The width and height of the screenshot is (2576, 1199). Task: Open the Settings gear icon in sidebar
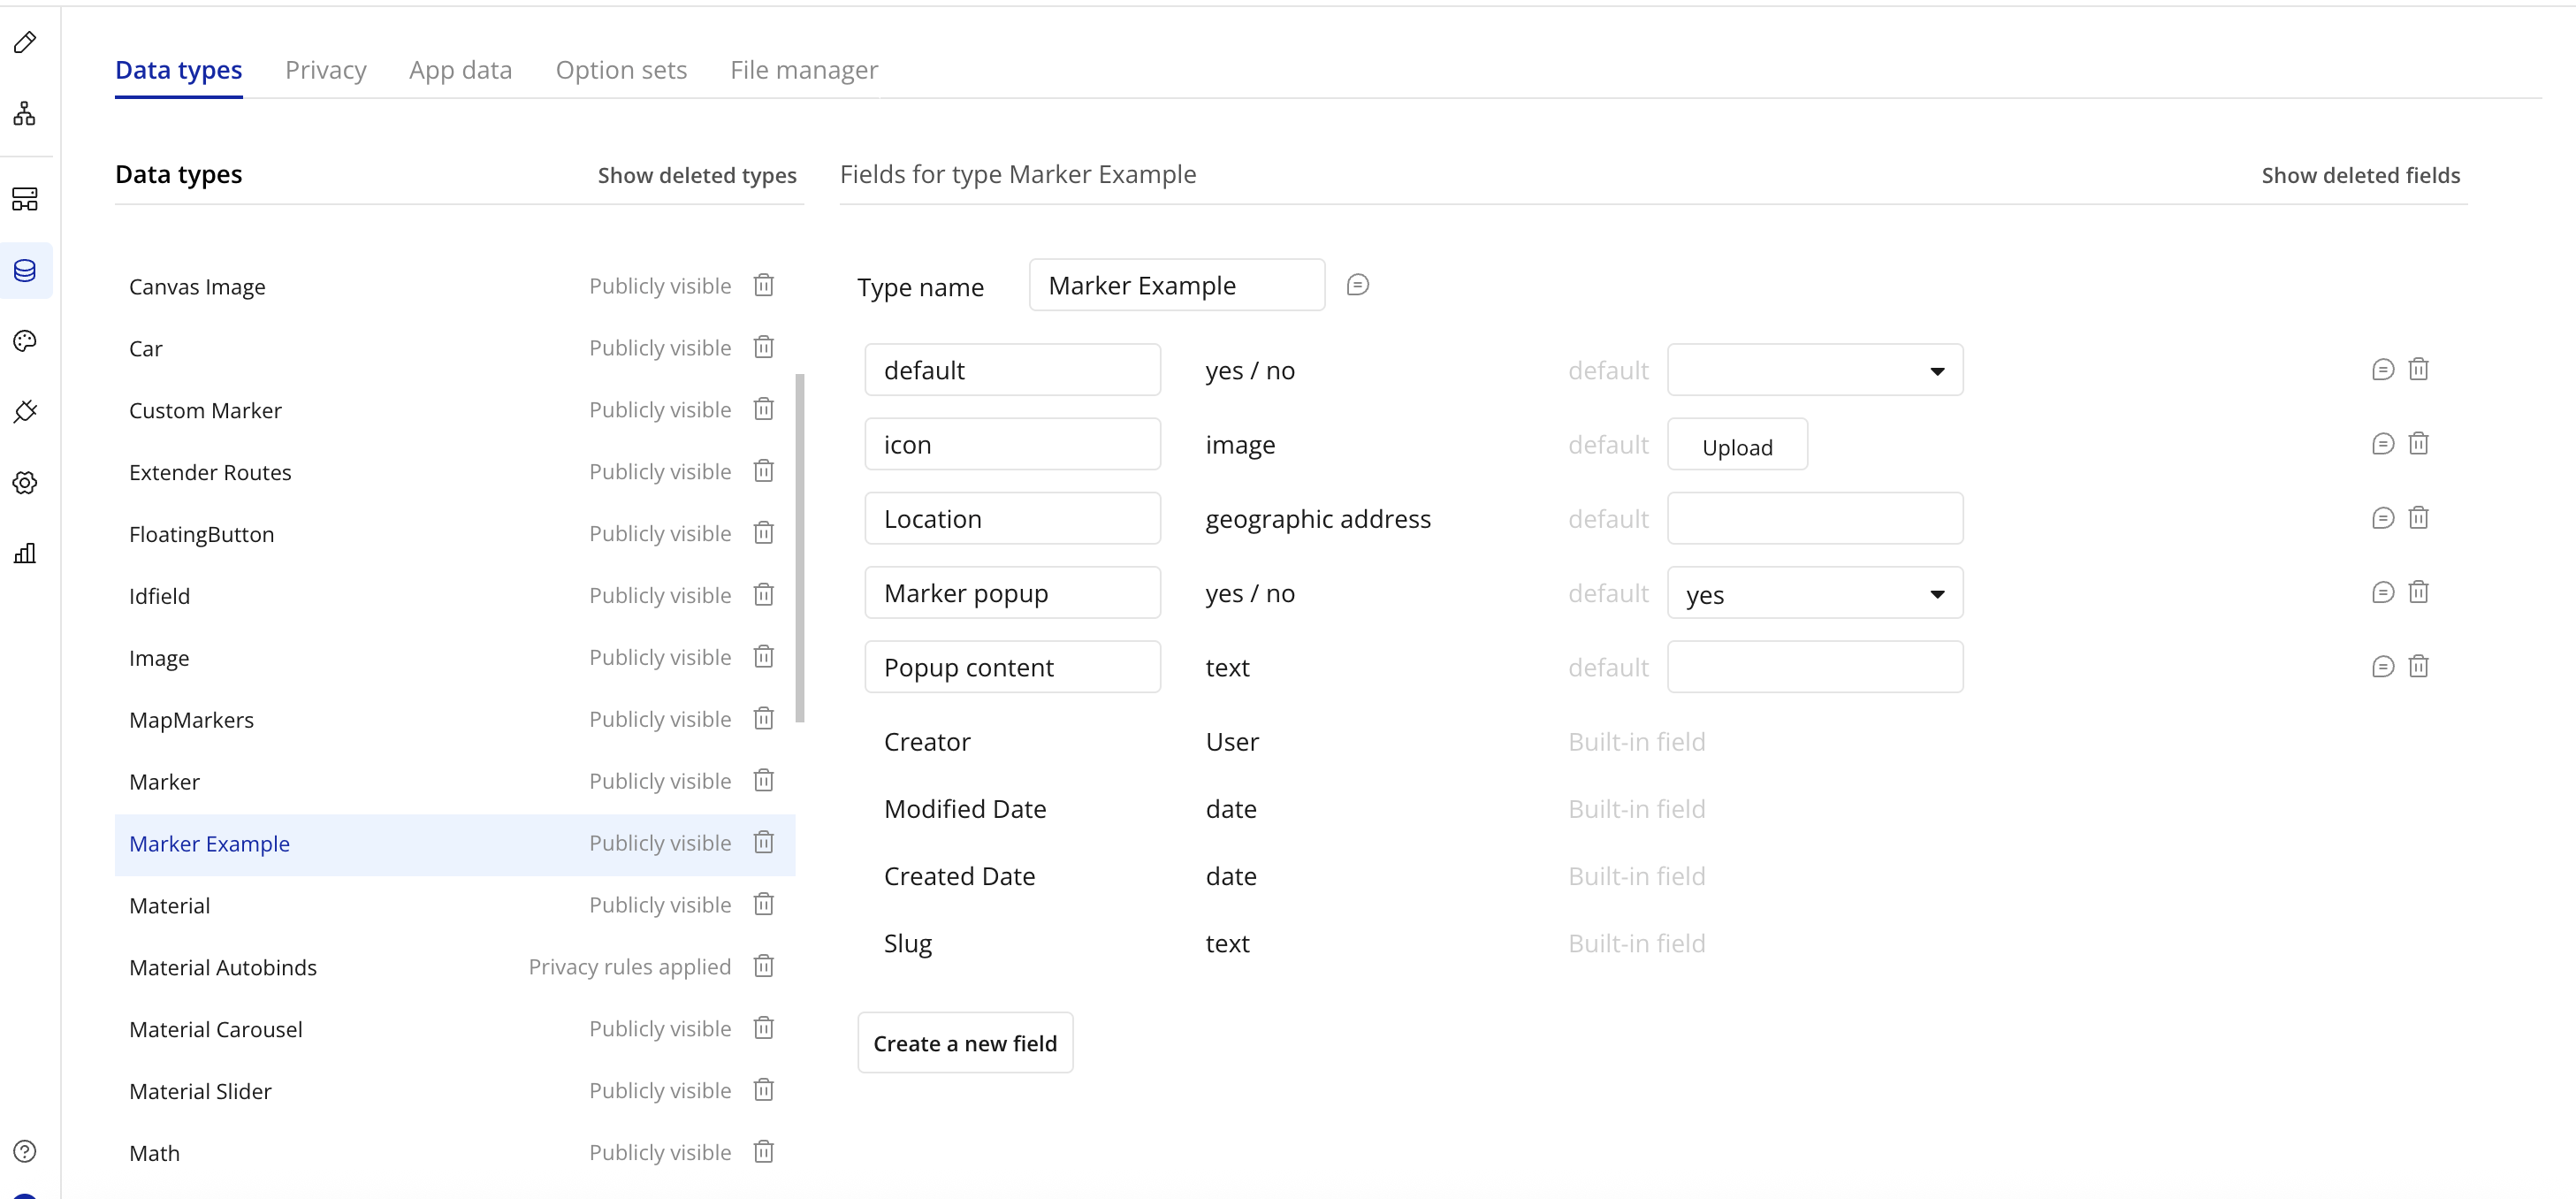pyautogui.click(x=25, y=483)
